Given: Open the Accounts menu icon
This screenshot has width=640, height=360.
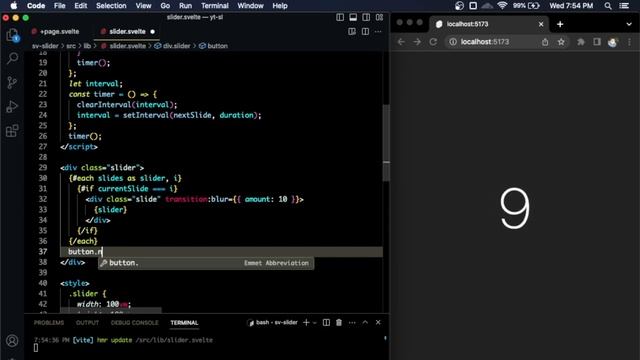Looking at the screenshot, I should (12, 340).
